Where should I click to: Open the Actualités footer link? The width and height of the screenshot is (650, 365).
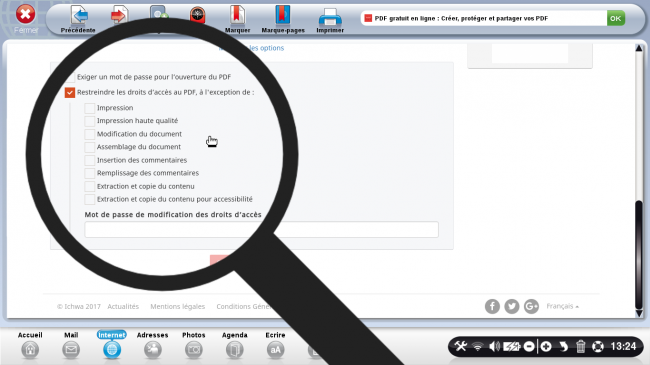point(123,307)
